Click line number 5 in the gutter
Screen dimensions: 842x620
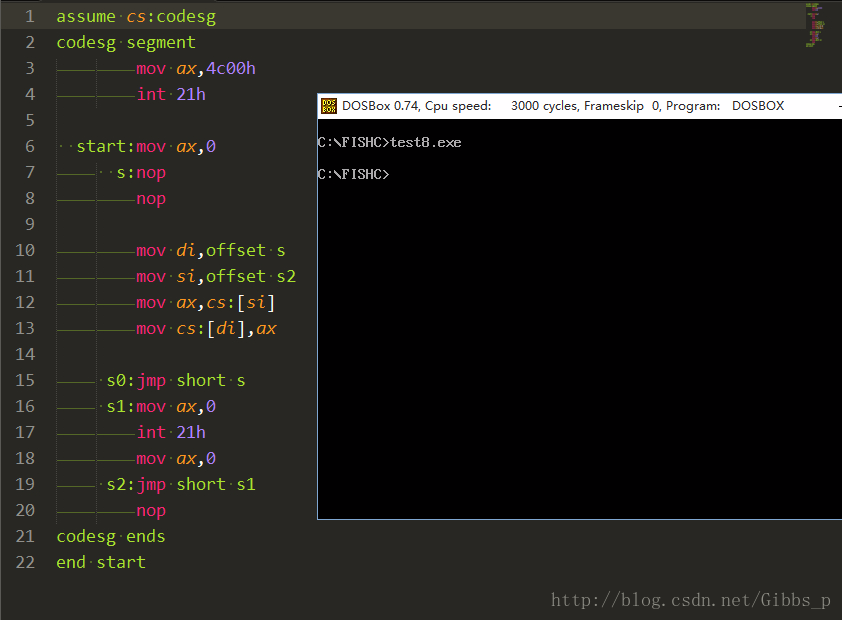(30, 120)
